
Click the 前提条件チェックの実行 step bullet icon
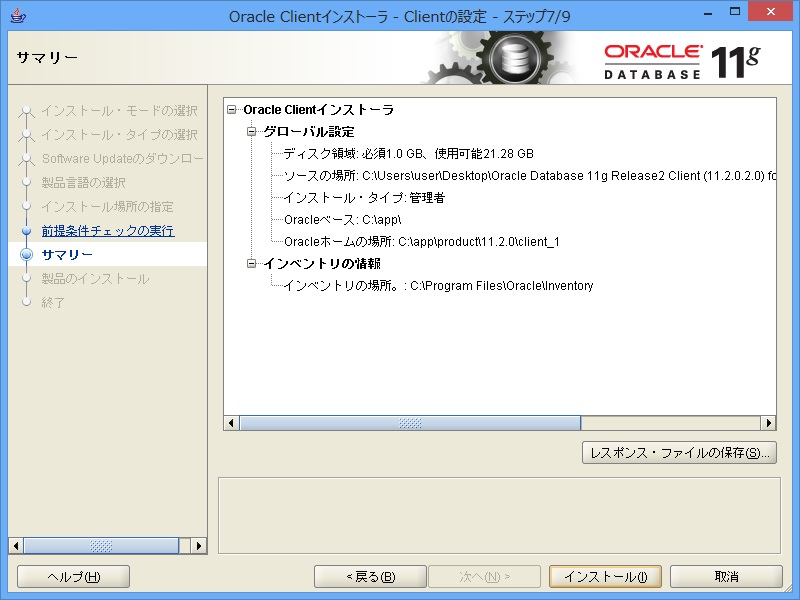pyautogui.click(x=27, y=231)
